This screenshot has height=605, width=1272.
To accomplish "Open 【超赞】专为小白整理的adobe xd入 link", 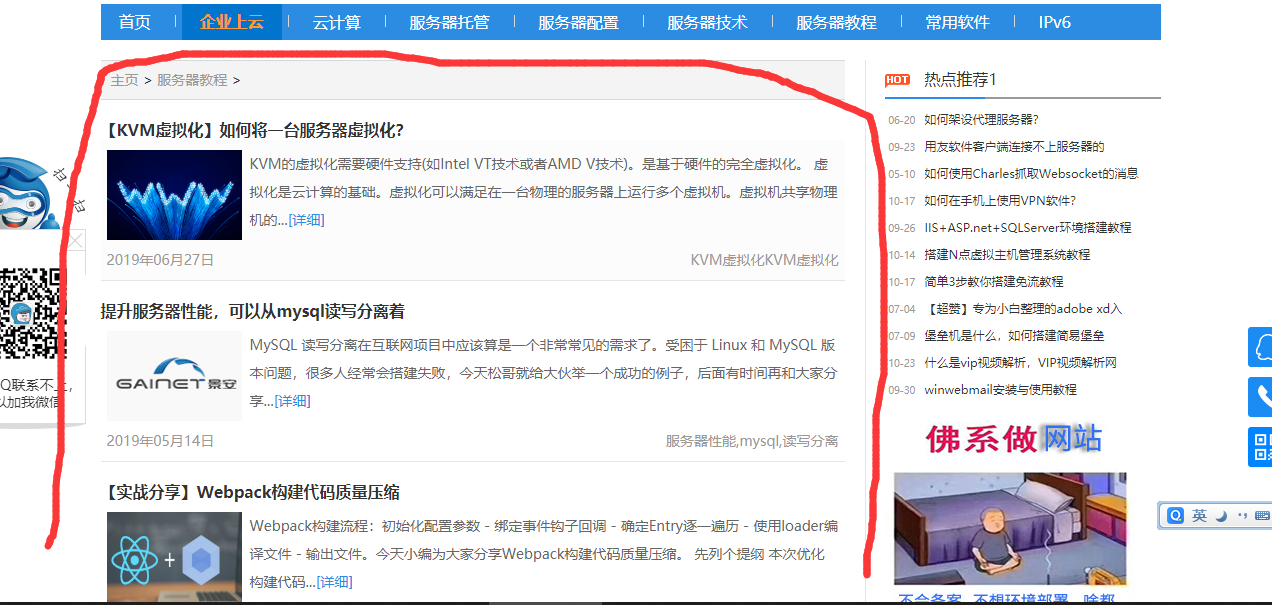I will coord(1024,309).
